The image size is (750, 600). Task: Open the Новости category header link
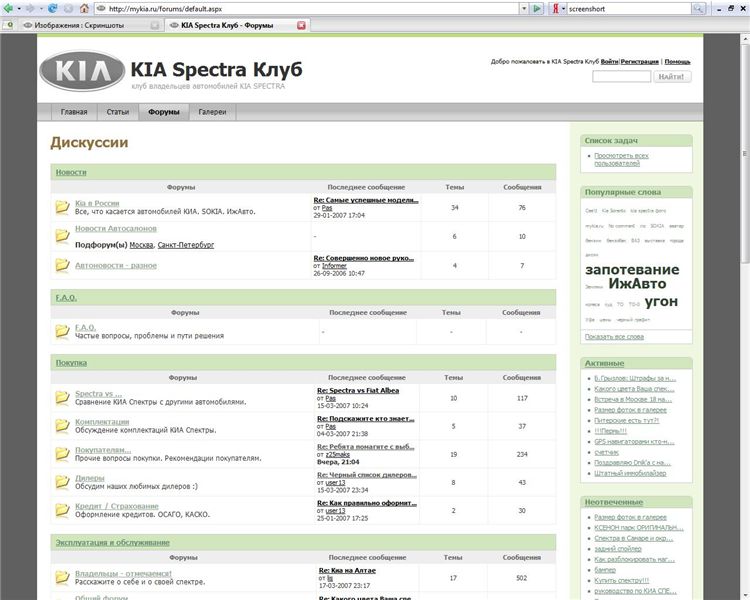[x=71, y=172]
